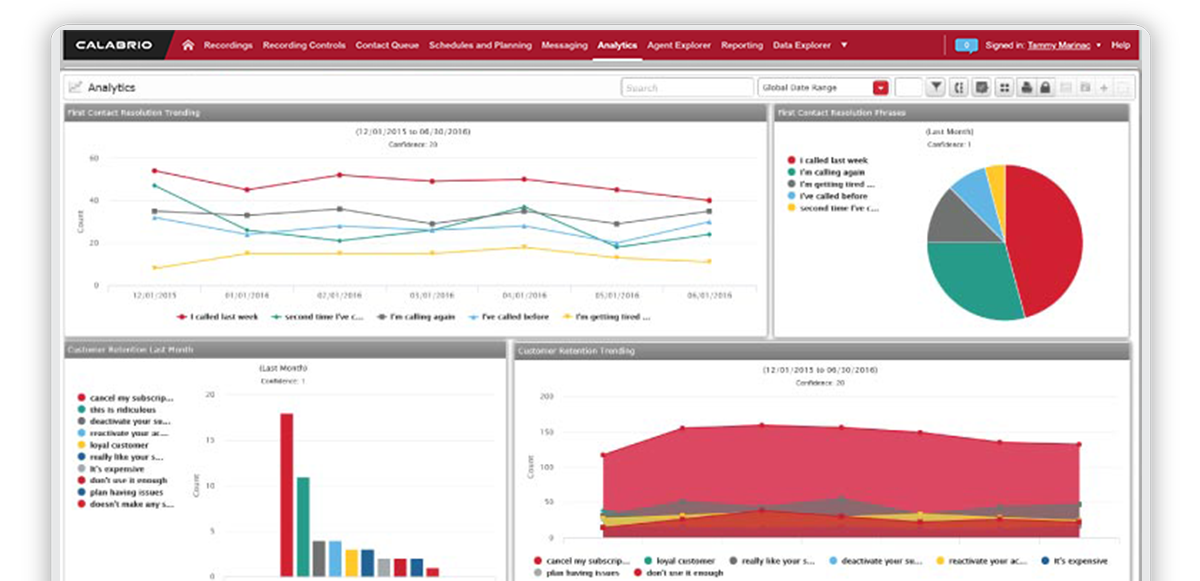Viewport: 1200px width, 581px height.
Task: Click the Tammy Marinac user link
Action: pyautogui.click(x=1060, y=45)
